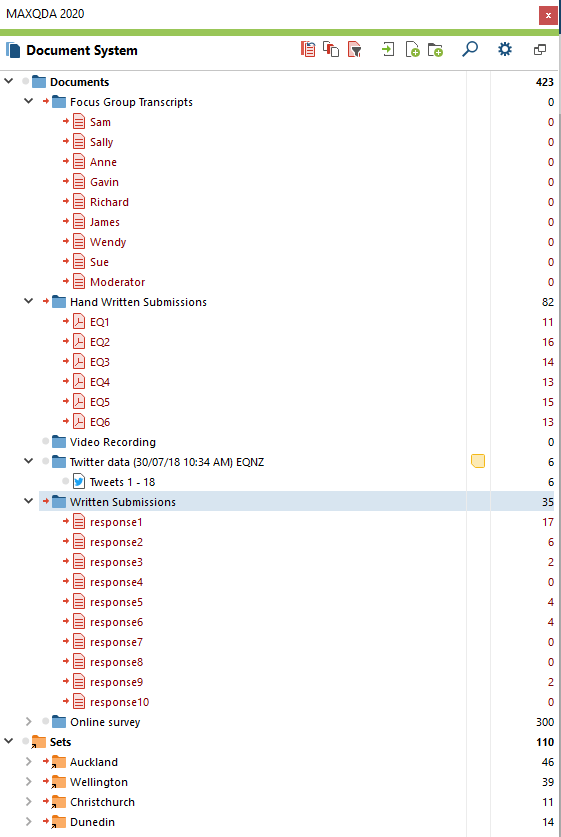The height and width of the screenshot is (837, 561).
Task: Click the count 82 for Hand Written Submissions
Action: (548, 302)
